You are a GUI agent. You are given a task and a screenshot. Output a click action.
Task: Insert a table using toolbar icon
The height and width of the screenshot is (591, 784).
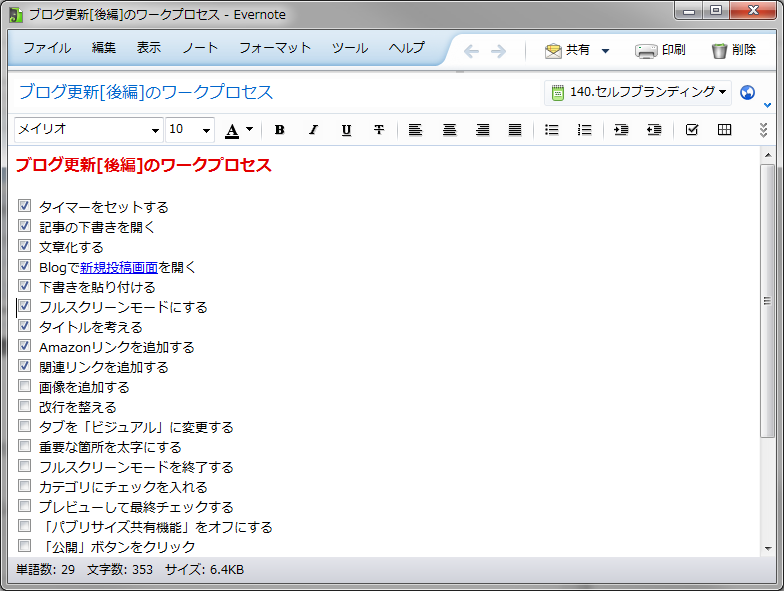click(725, 130)
